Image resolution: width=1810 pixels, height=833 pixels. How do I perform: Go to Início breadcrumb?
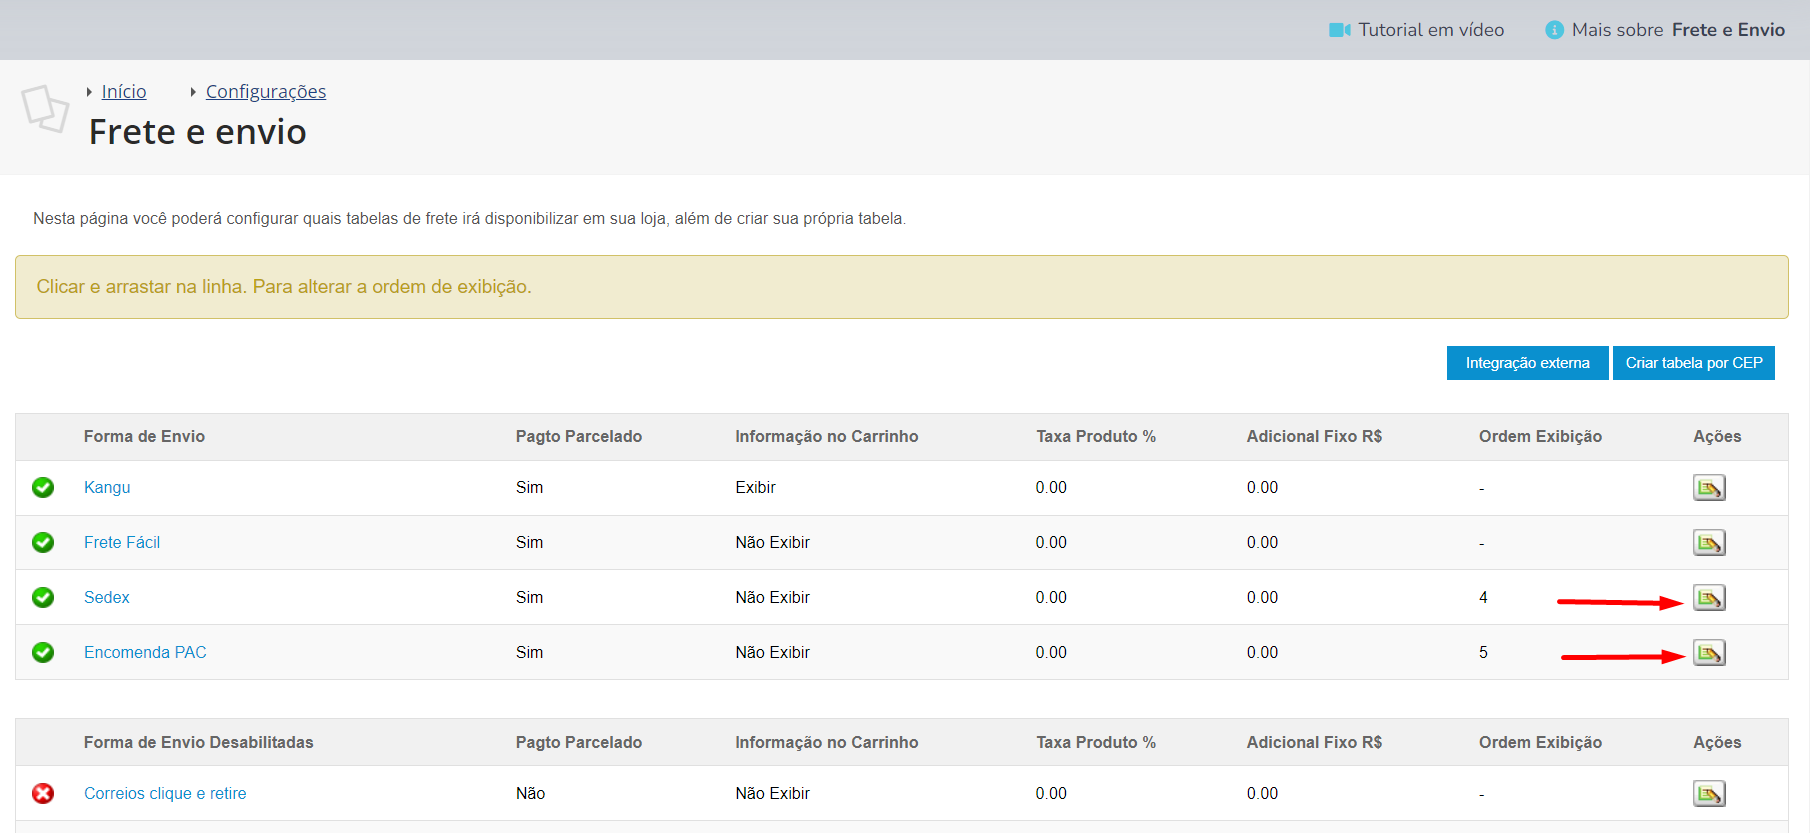coord(124,92)
